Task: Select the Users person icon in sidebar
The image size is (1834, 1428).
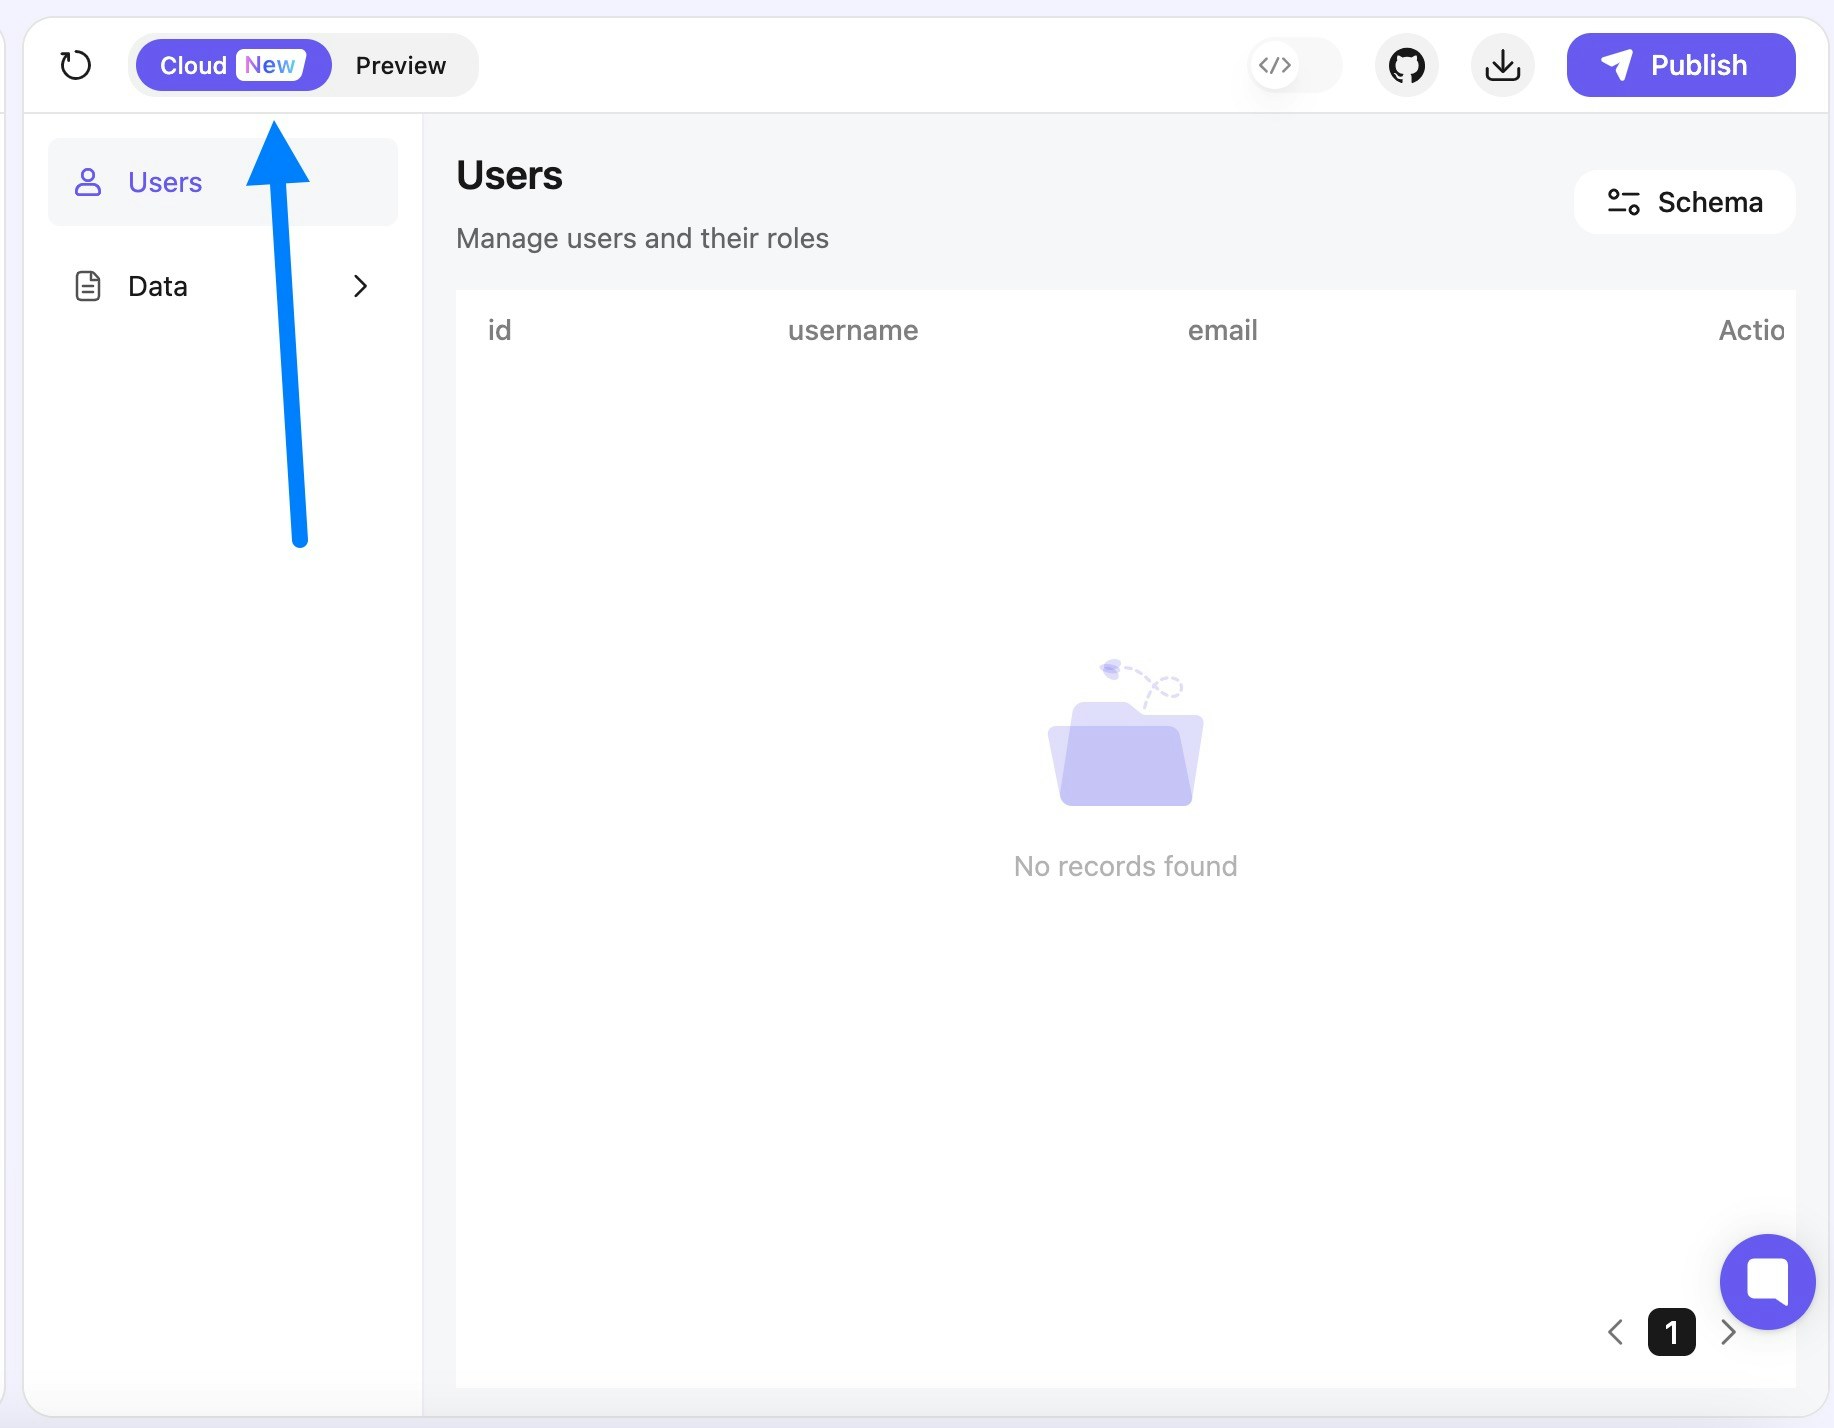Action: (x=89, y=182)
